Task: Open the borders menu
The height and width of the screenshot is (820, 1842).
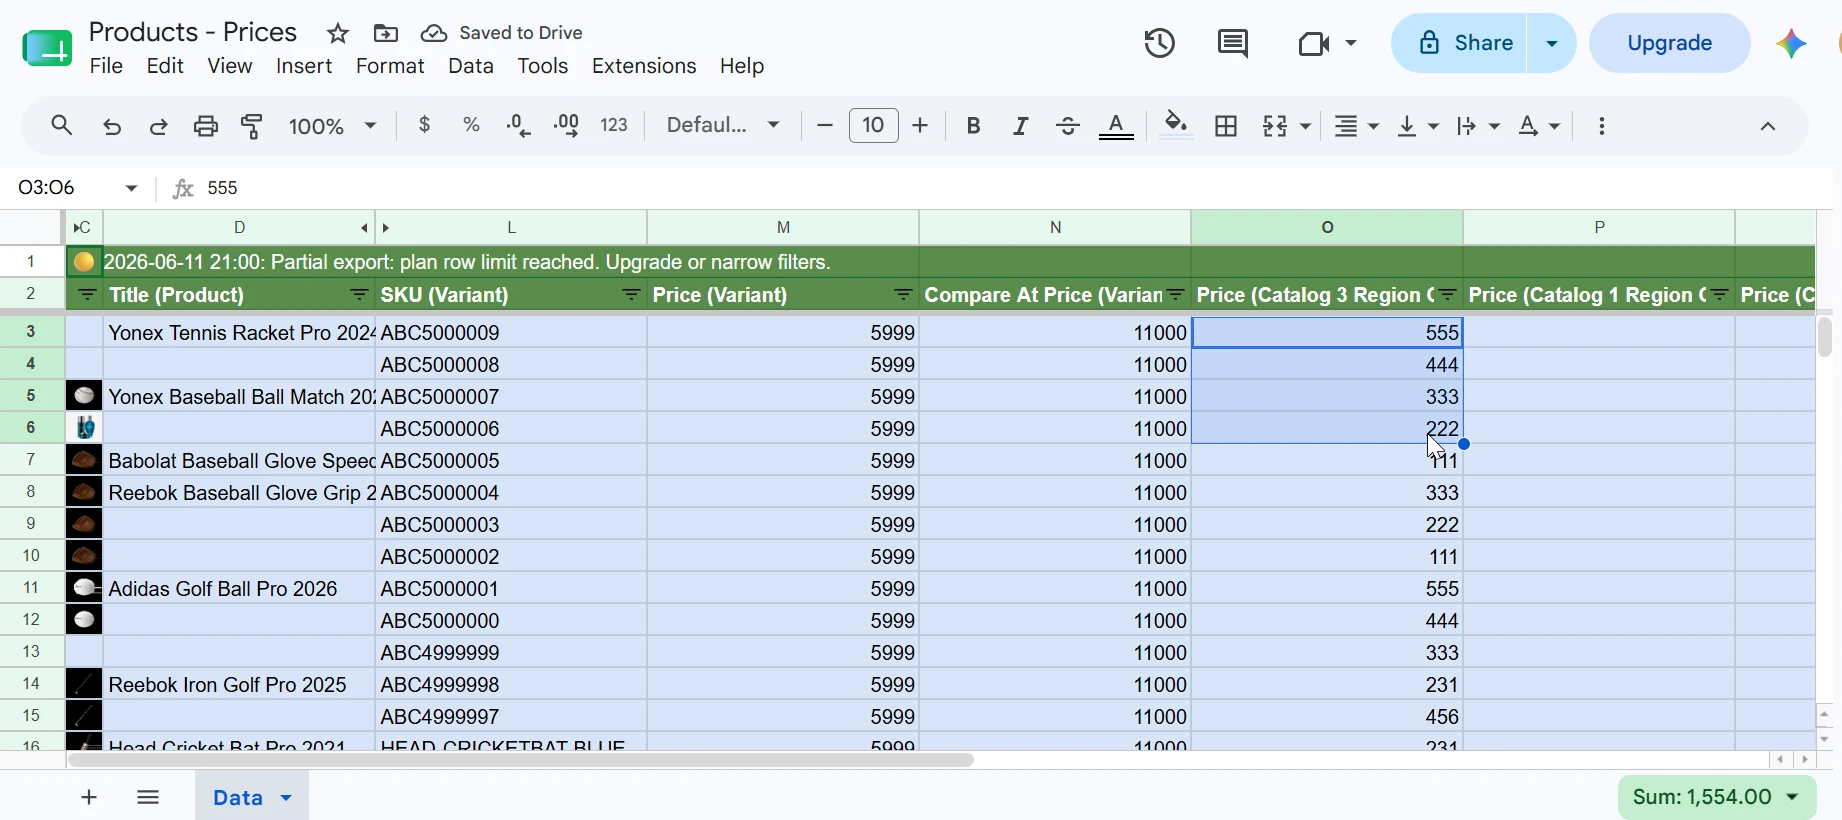Action: [1226, 126]
